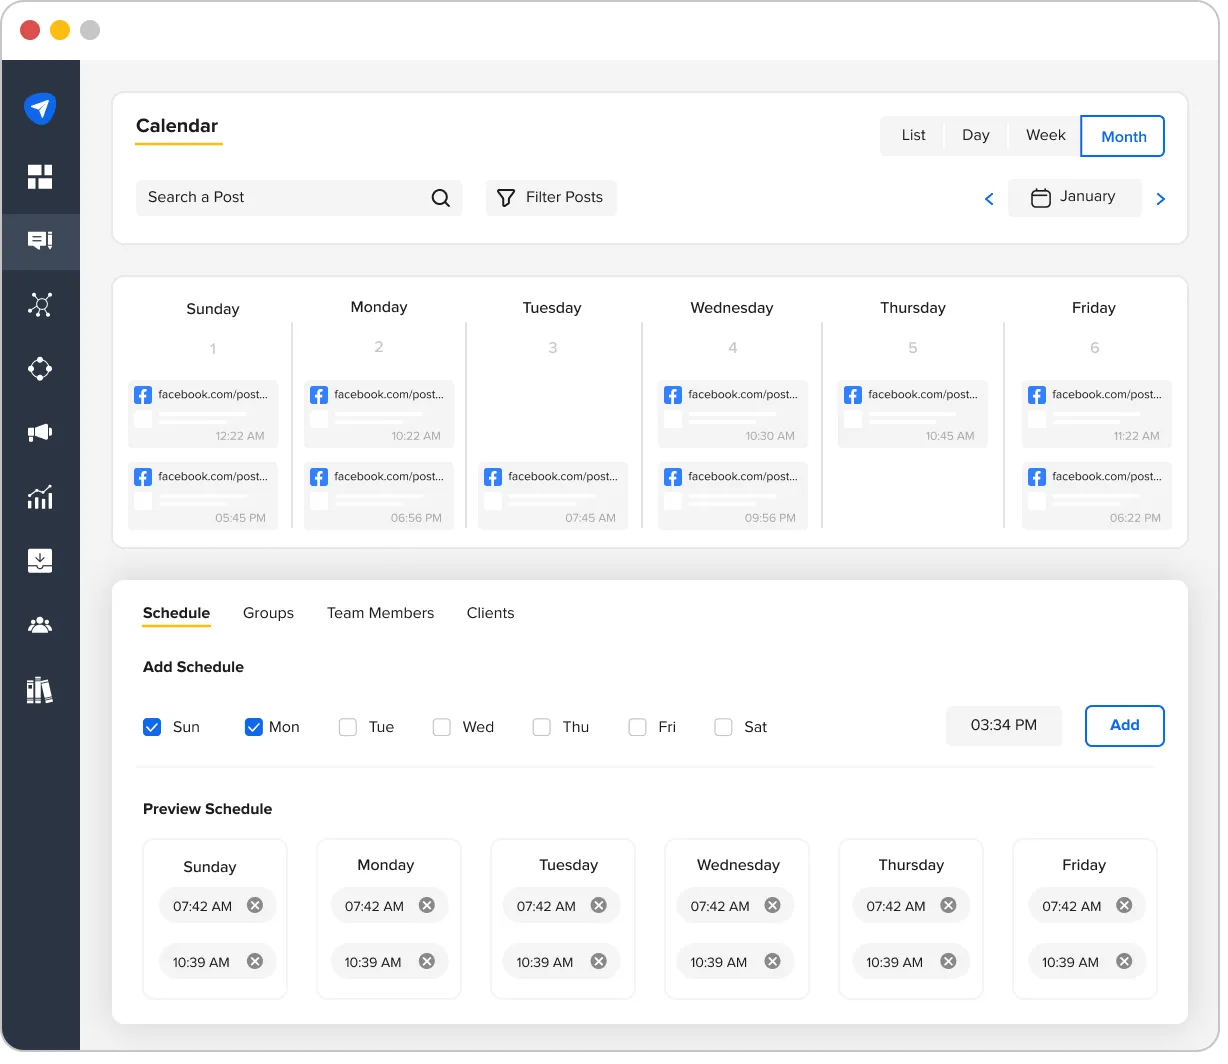1228x1064 pixels.
Task: Open the Groups tab
Action: (268, 613)
